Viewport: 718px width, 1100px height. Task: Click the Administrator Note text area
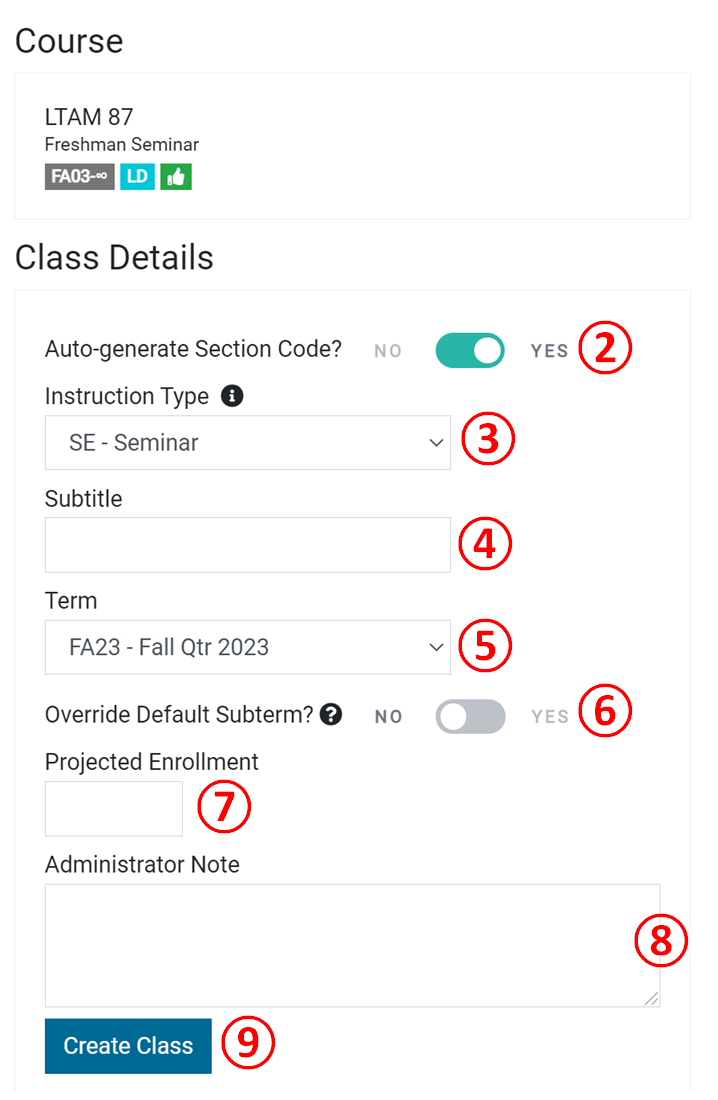point(352,940)
